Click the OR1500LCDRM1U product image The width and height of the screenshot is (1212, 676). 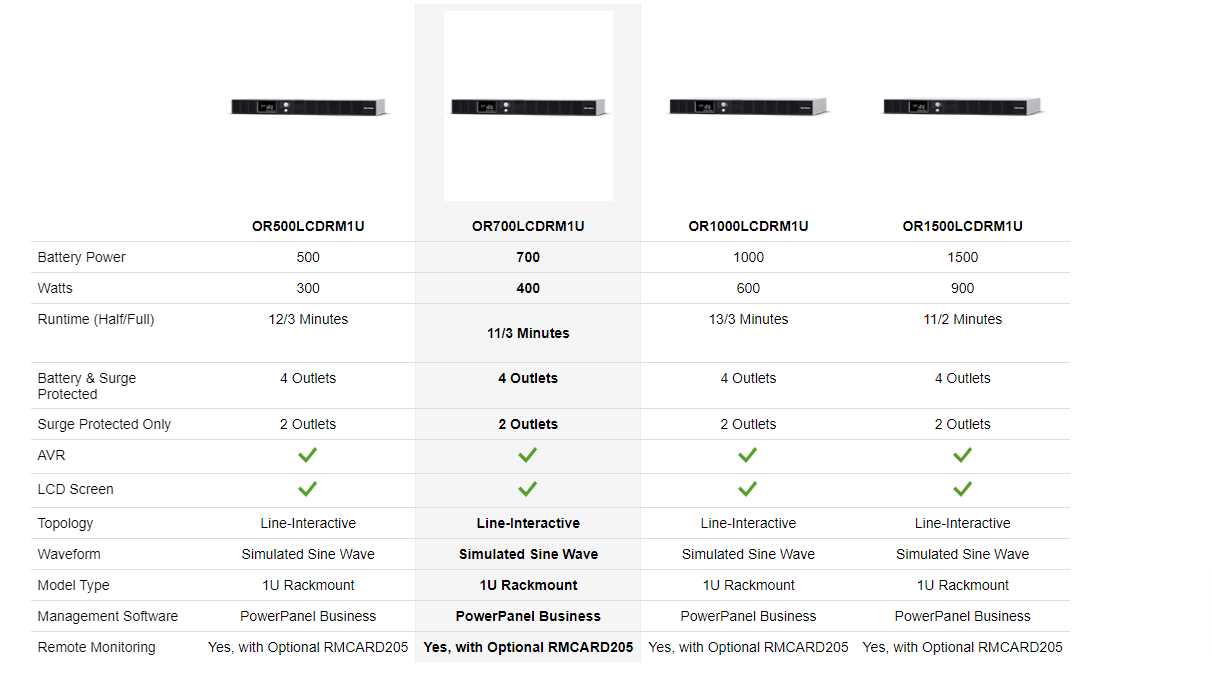pos(962,106)
